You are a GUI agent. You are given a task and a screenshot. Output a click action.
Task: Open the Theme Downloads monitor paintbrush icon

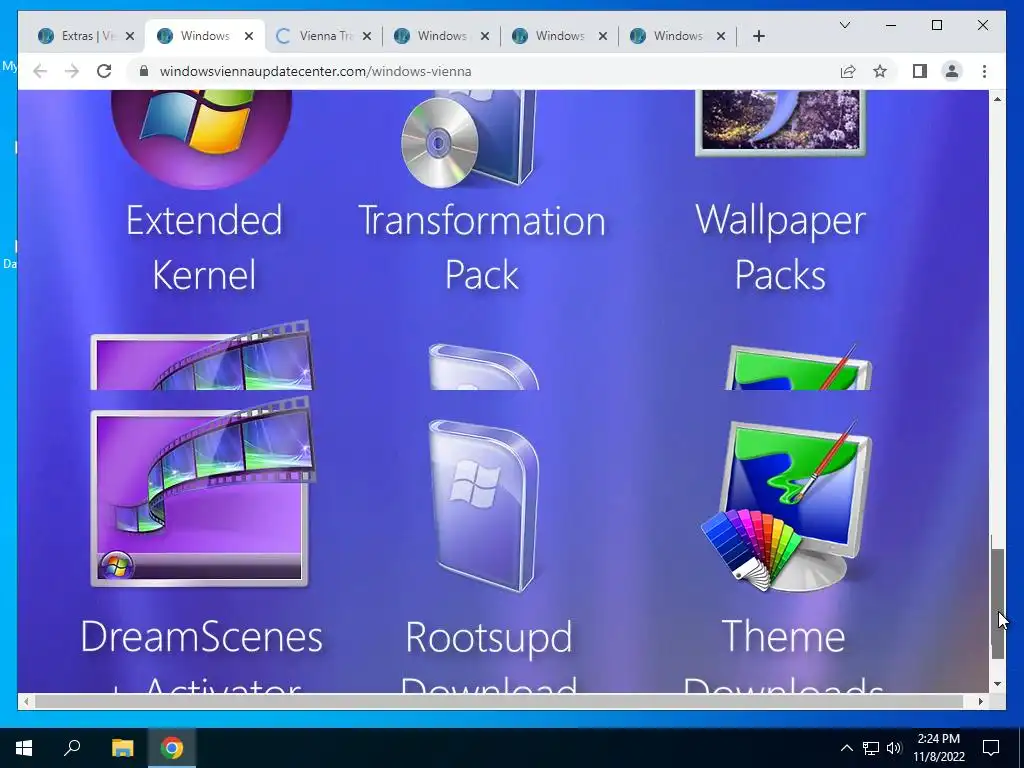coord(788,506)
